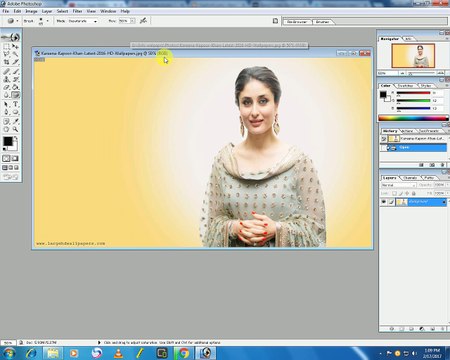Click the Navigator zoom out button
Image resolution: width=450 pixels, height=360 pixels.
[x=403, y=73]
